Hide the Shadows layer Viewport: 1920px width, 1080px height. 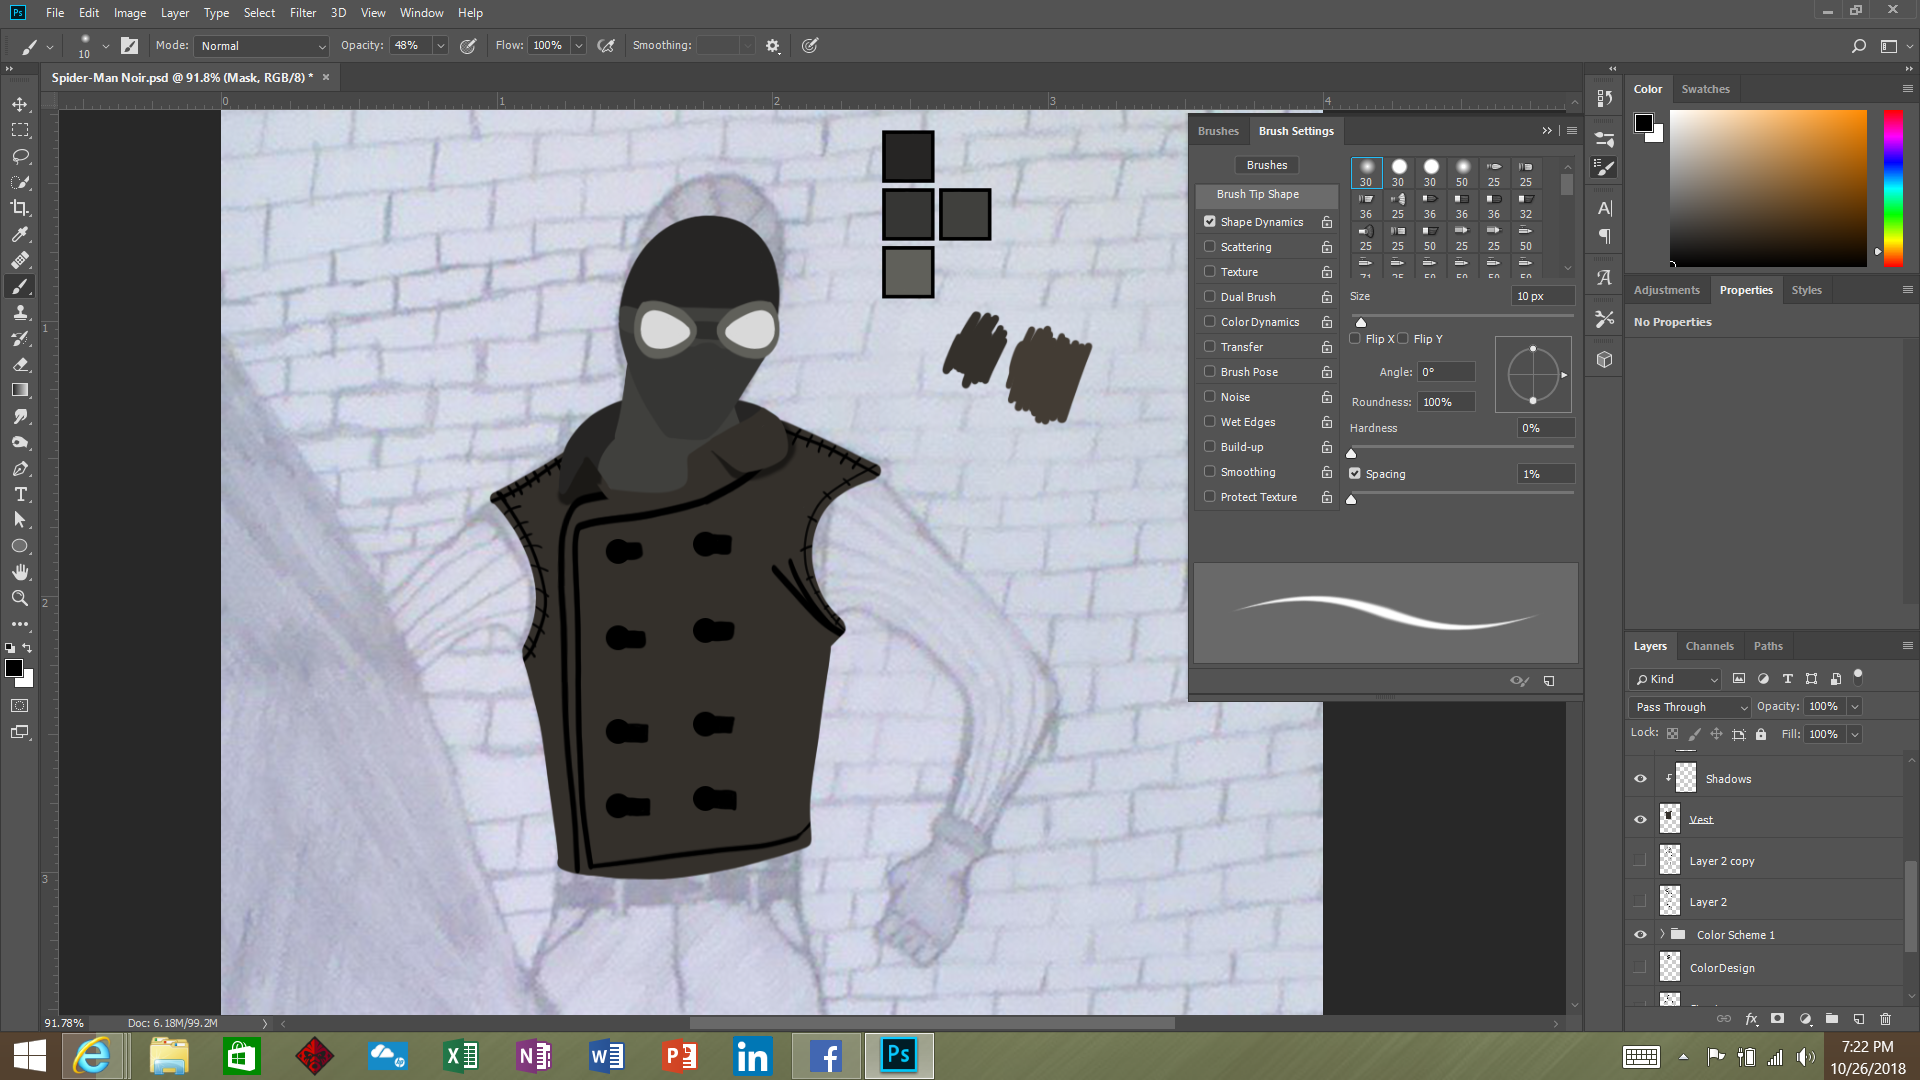click(x=1640, y=778)
